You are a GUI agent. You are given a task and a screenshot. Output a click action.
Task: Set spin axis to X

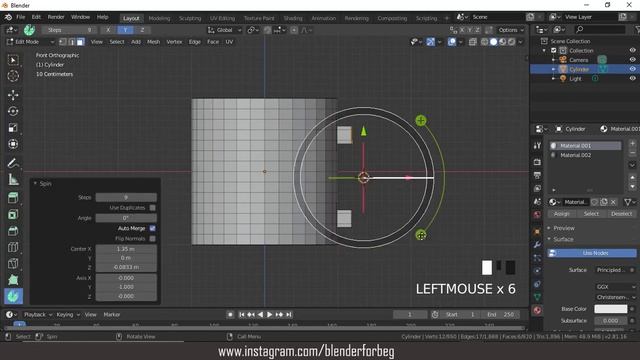[x=108, y=30]
